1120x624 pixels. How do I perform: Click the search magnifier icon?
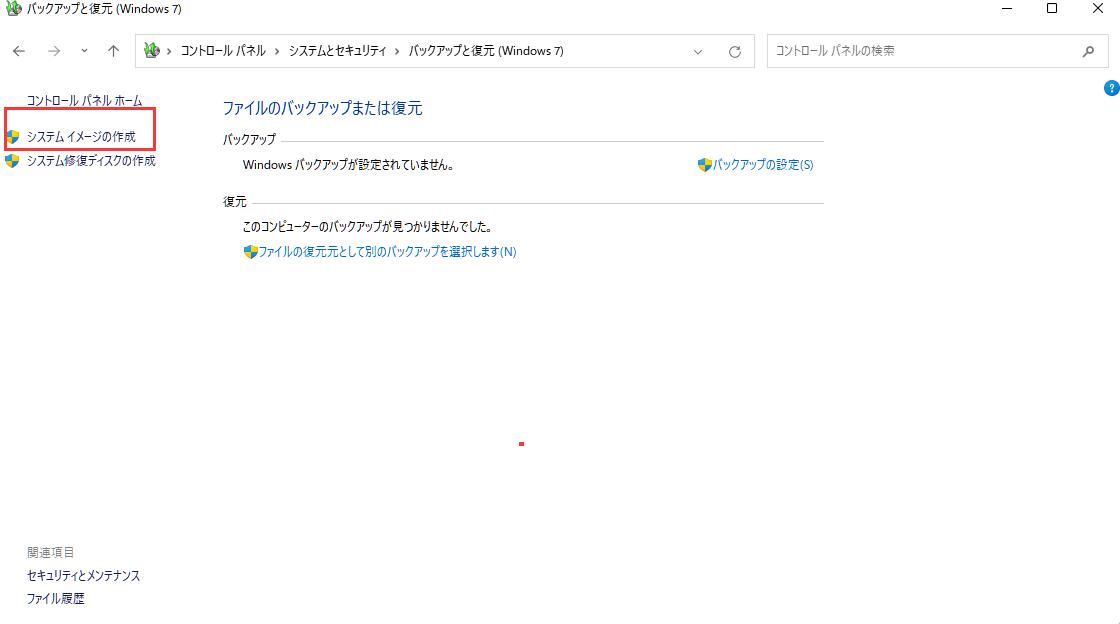pyautogui.click(x=1090, y=50)
